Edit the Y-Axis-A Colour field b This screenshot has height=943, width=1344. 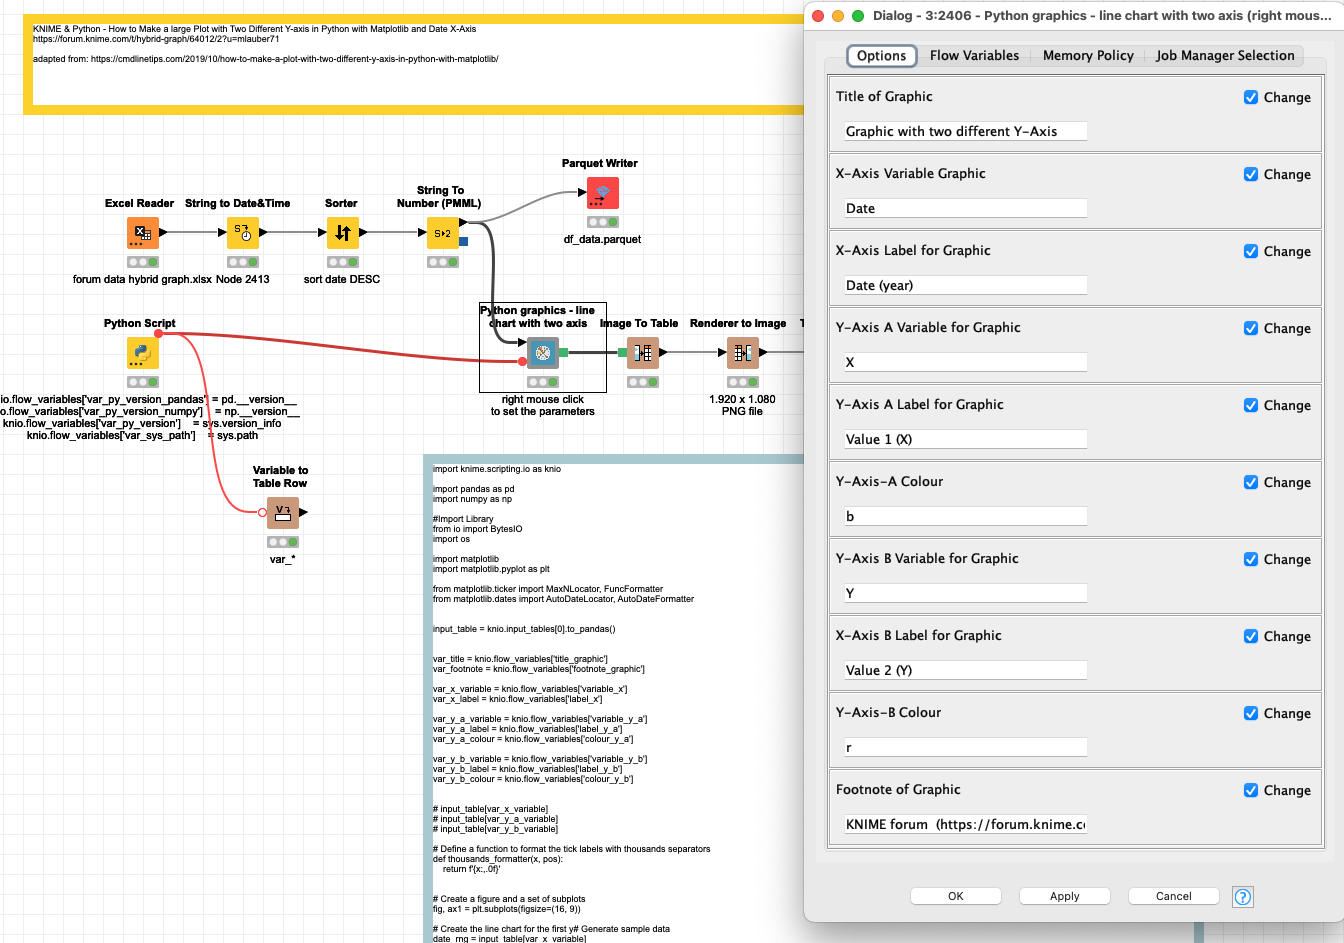coord(965,516)
